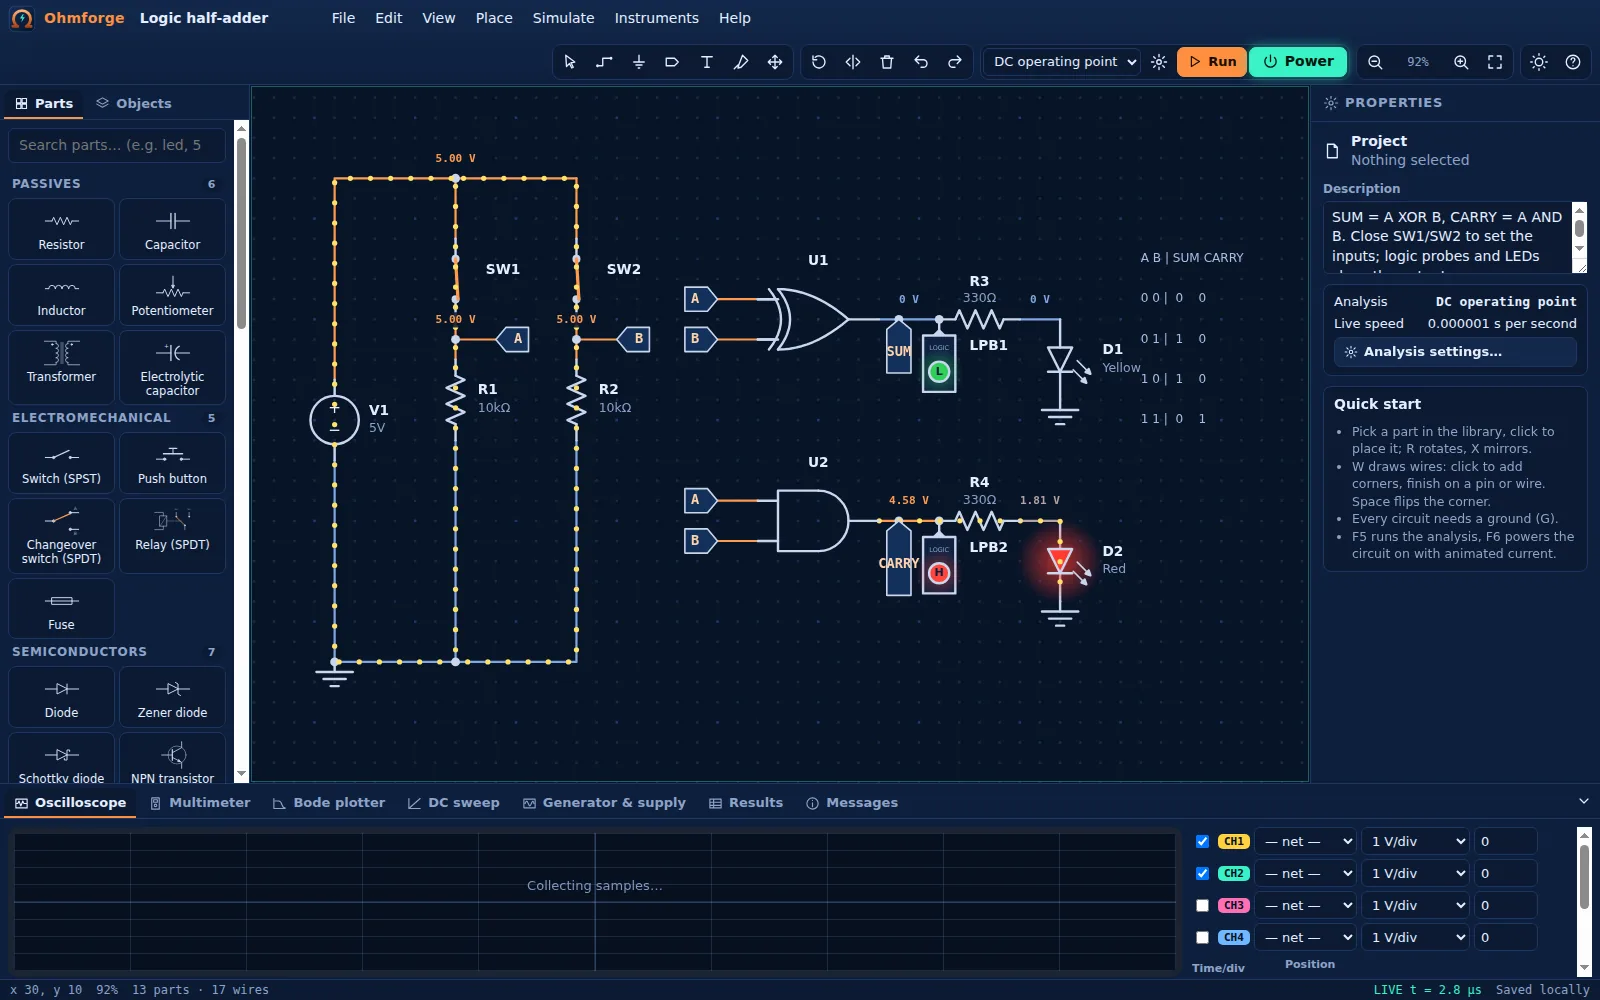The height and width of the screenshot is (1000, 1600).
Task: Rotate the selected part
Action: [818, 62]
